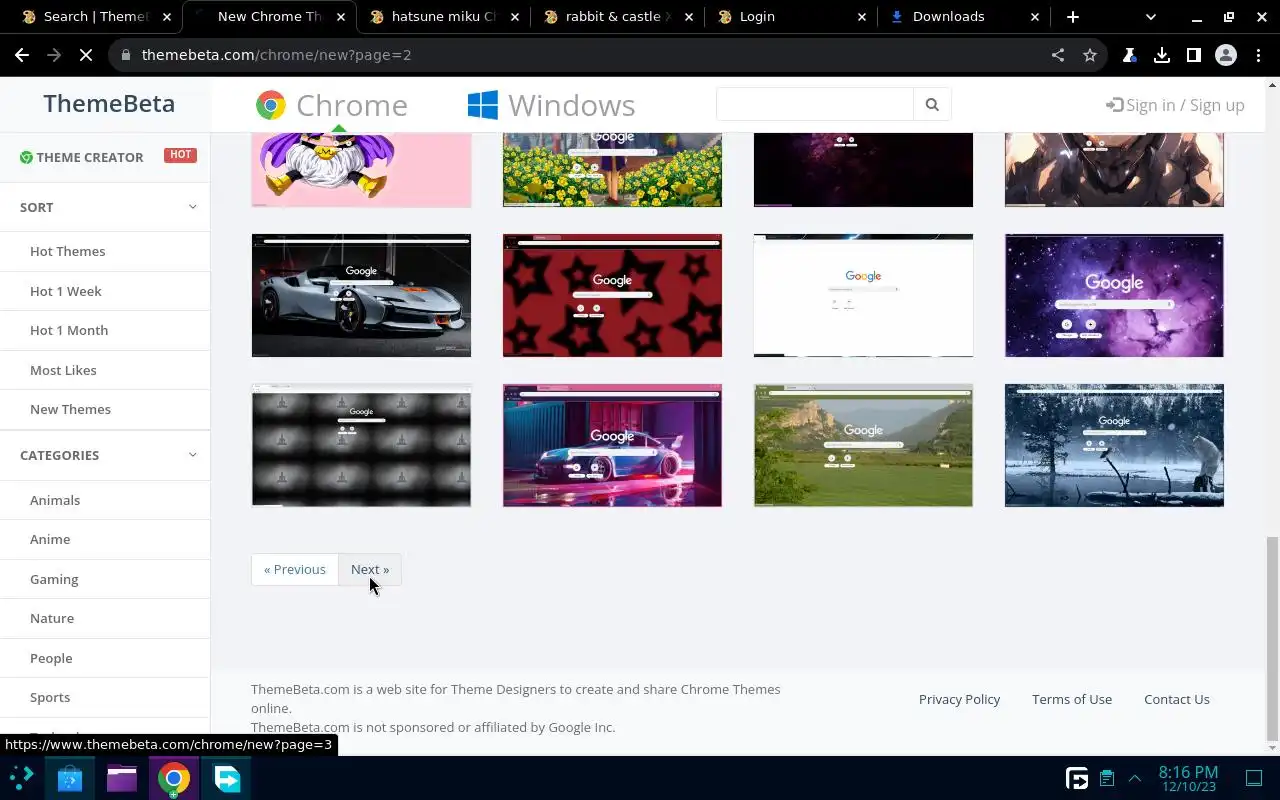Open the green mountain meadow theme thumbnail
1280x800 pixels.
click(863, 445)
